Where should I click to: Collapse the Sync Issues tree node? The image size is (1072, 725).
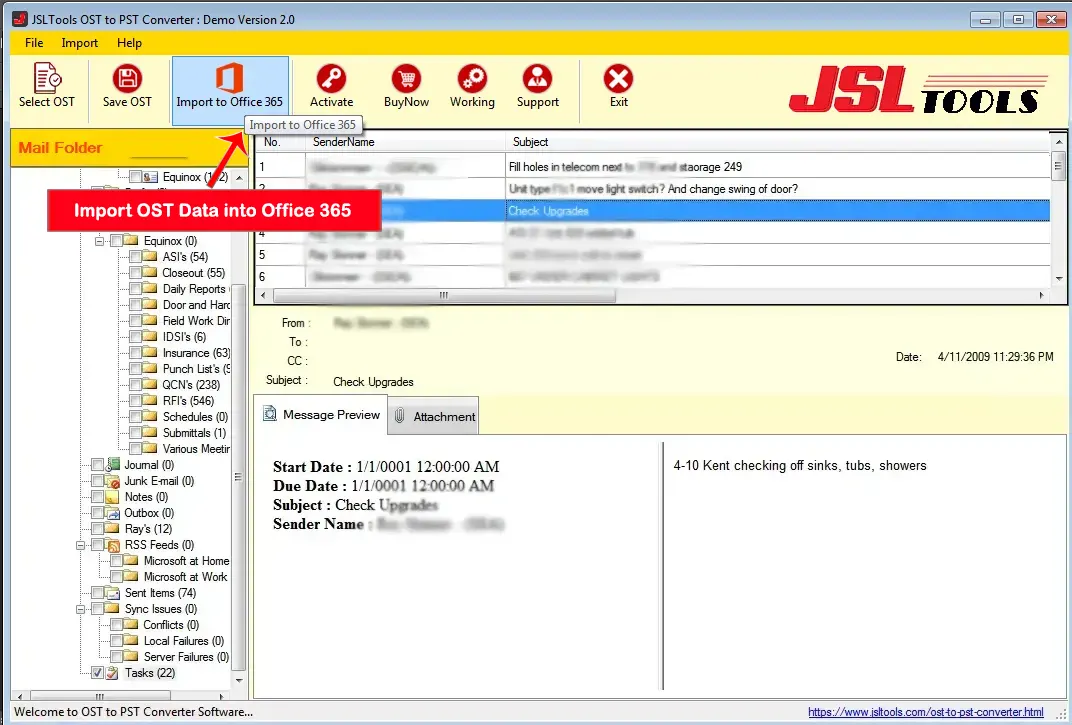[81, 609]
